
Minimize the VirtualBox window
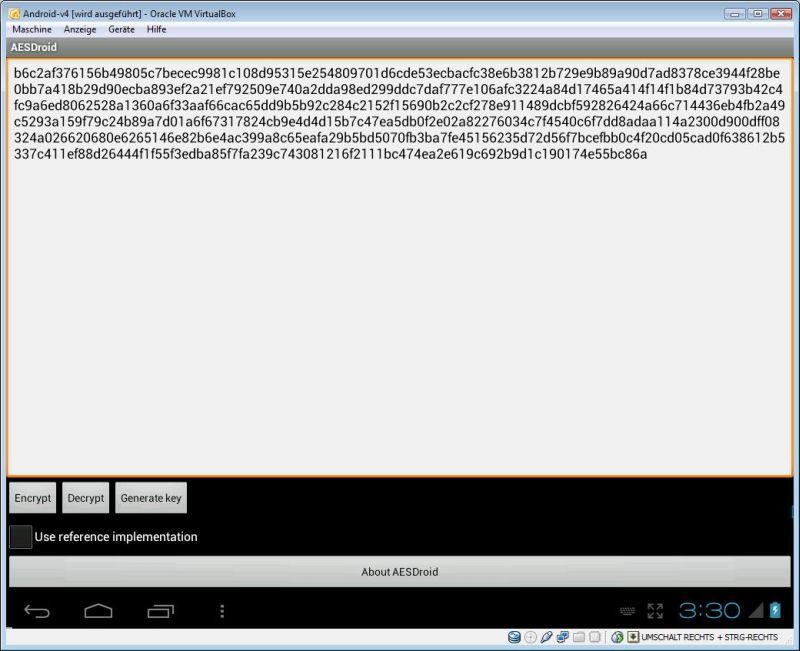coord(735,14)
